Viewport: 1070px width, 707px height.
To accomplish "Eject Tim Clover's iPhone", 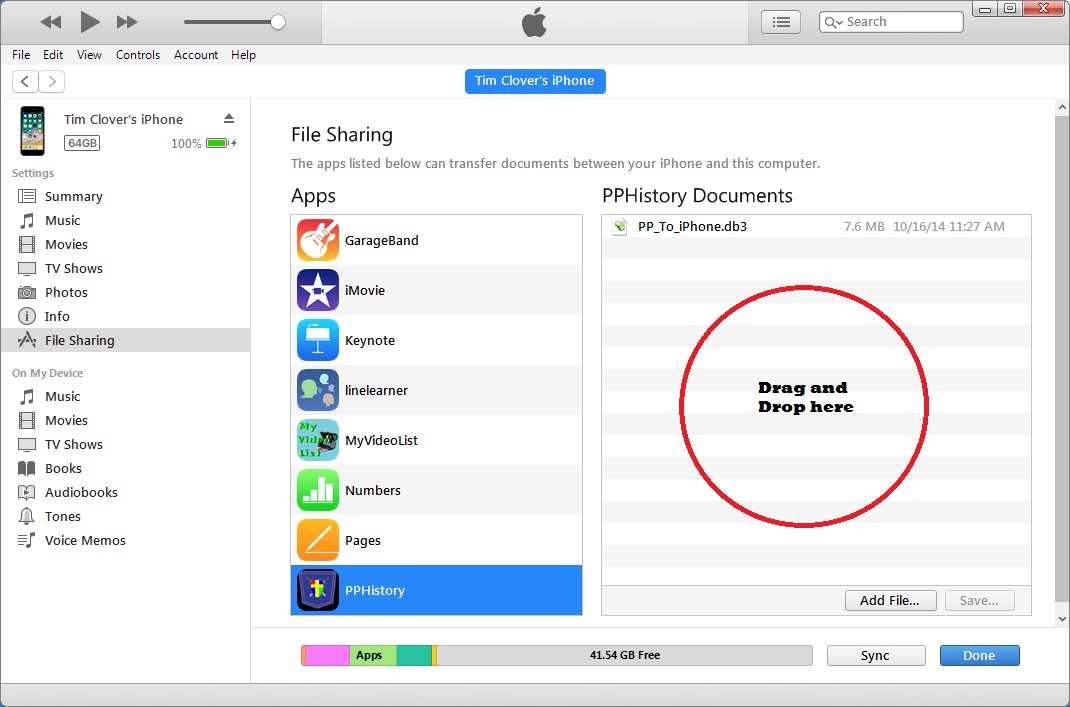I will click(x=229, y=119).
